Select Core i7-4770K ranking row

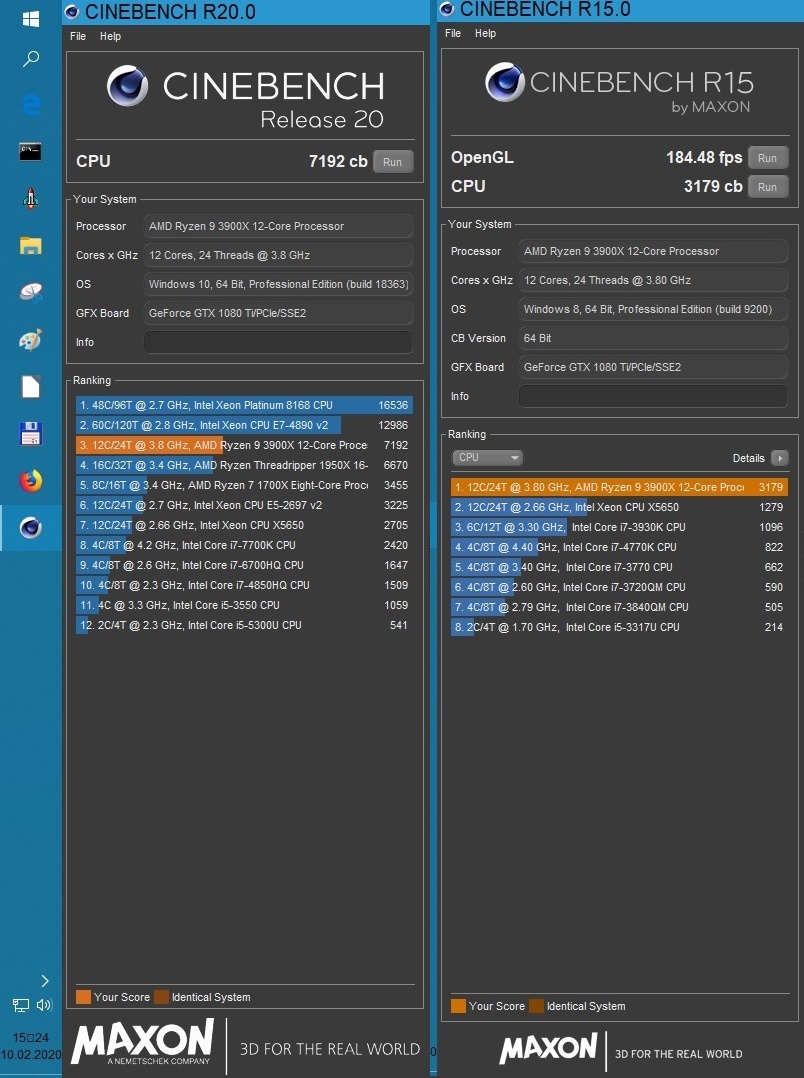pyautogui.click(x=619, y=547)
